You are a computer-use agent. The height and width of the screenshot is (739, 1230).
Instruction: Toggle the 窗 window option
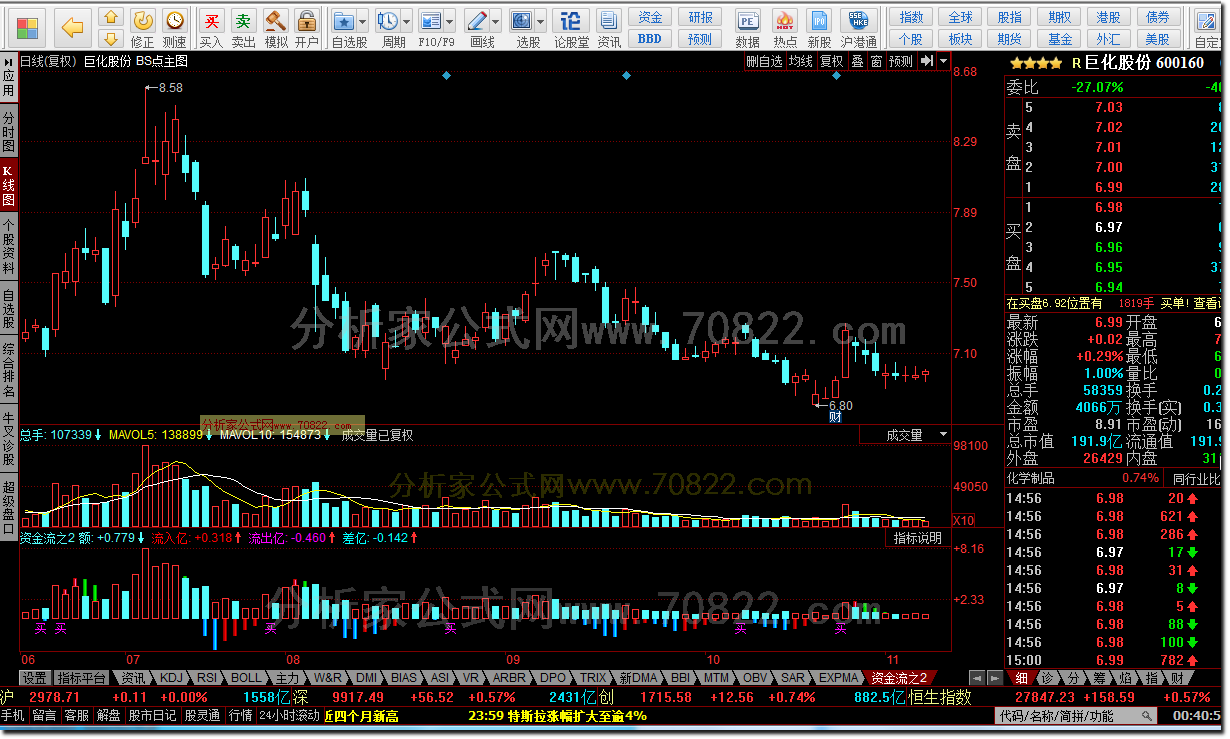click(876, 61)
